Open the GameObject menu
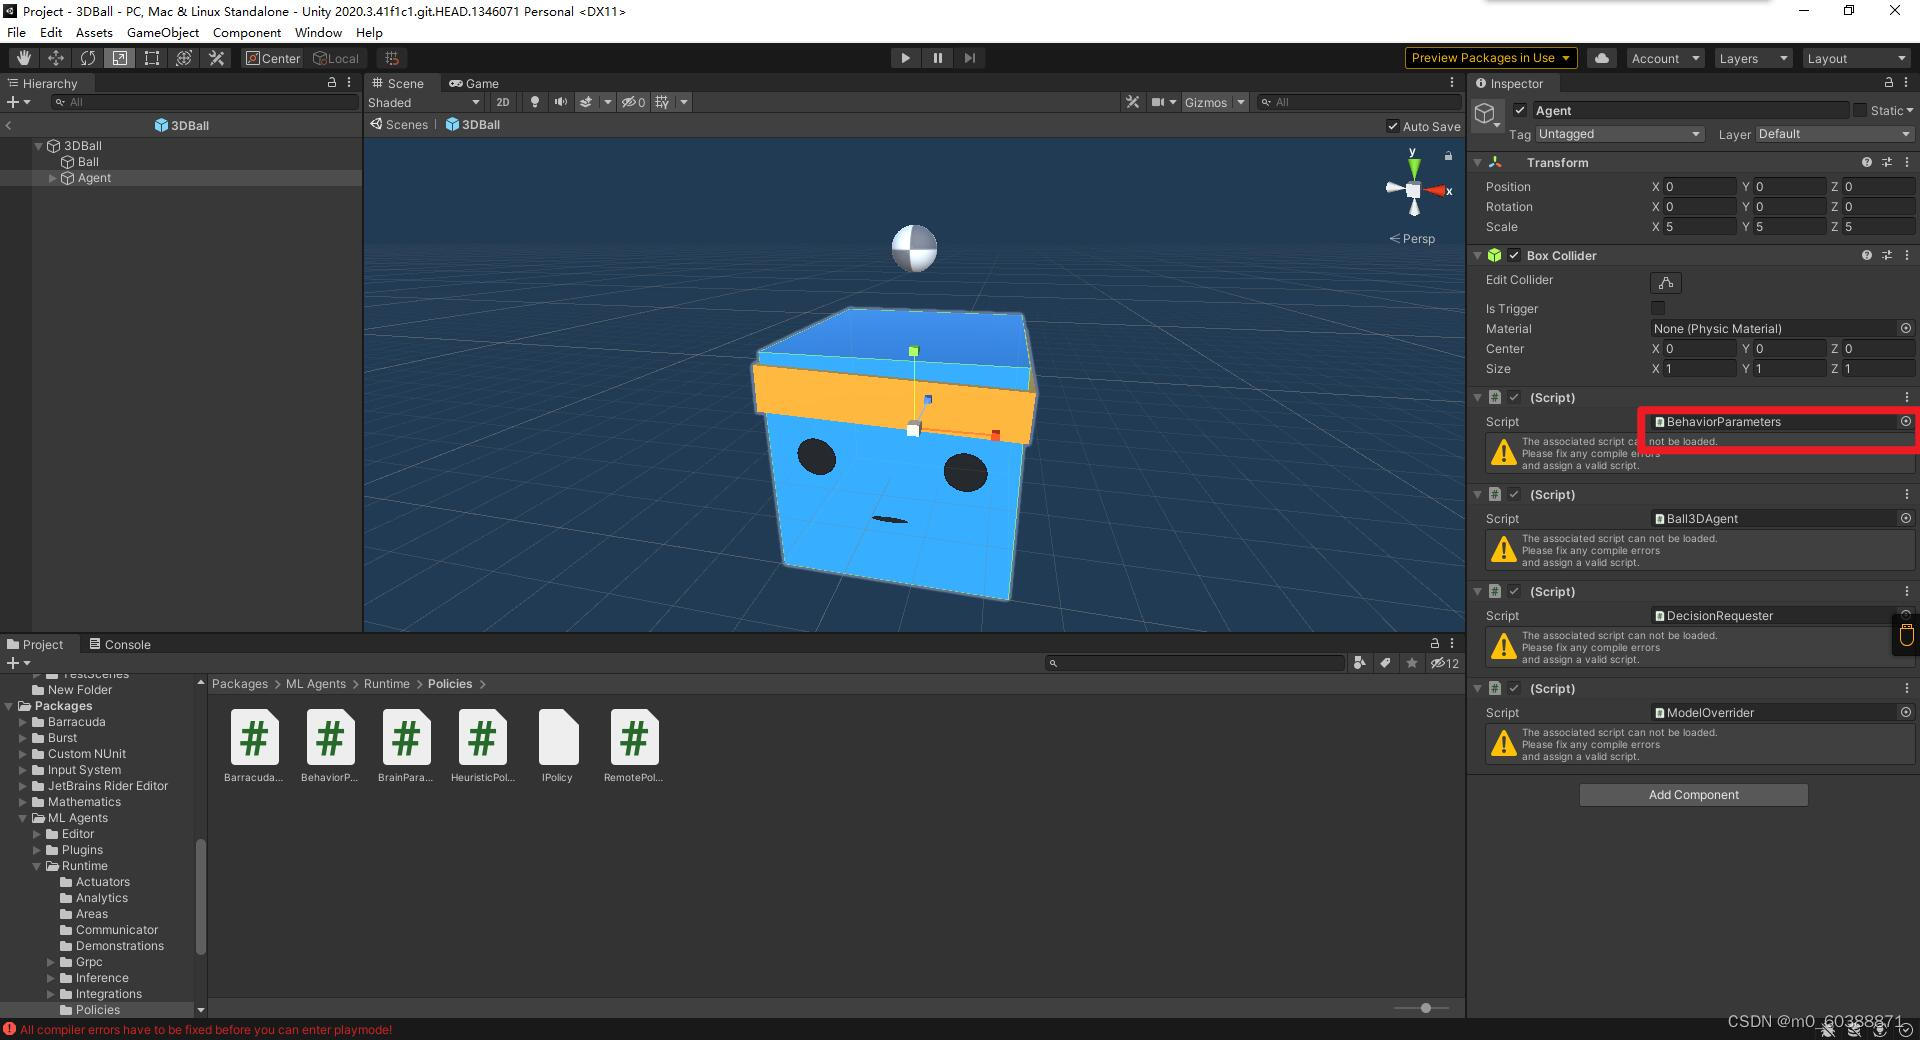This screenshot has height=1040, width=1920. coord(163,32)
